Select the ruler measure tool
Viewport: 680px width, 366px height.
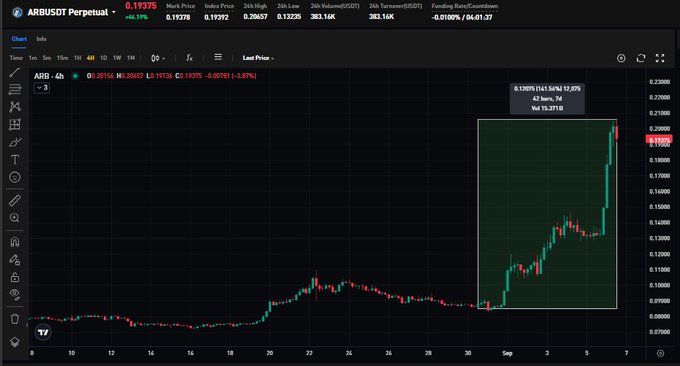coord(15,200)
